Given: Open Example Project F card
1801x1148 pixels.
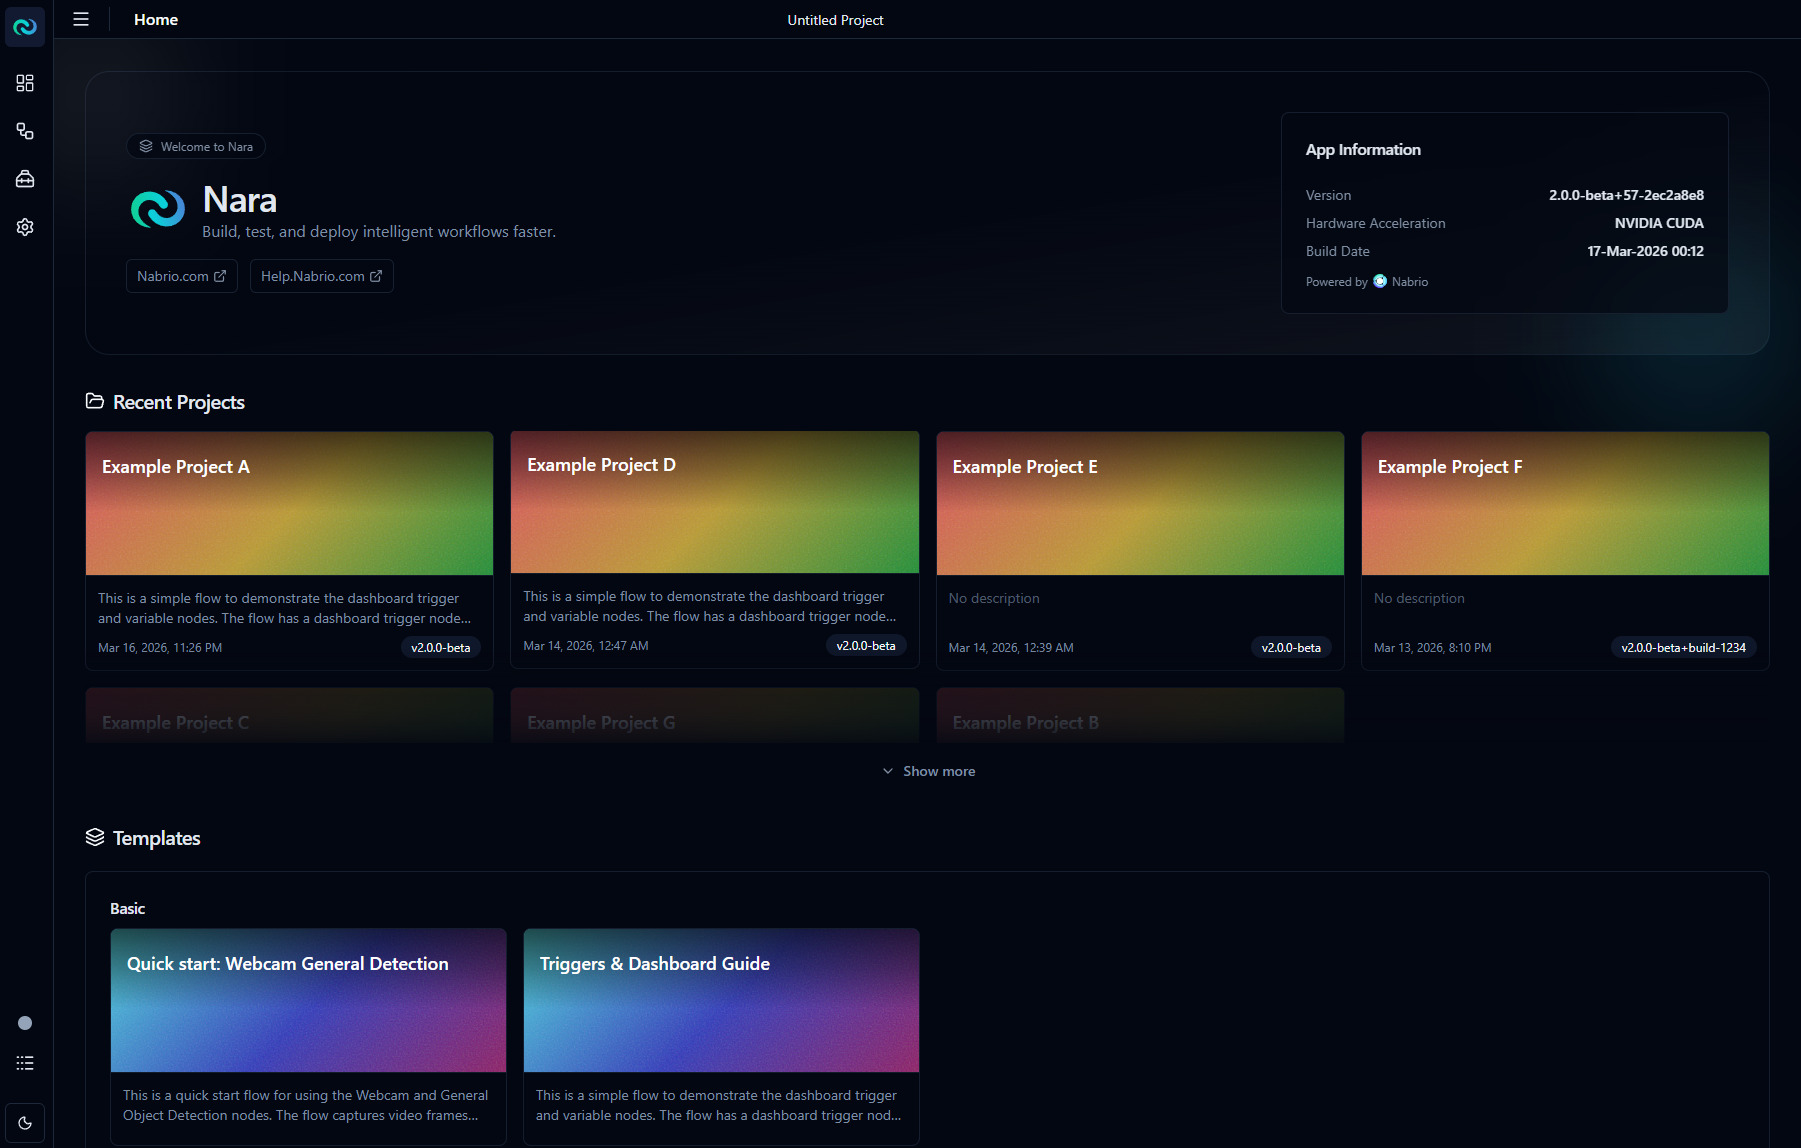Looking at the screenshot, I should coord(1565,550).
